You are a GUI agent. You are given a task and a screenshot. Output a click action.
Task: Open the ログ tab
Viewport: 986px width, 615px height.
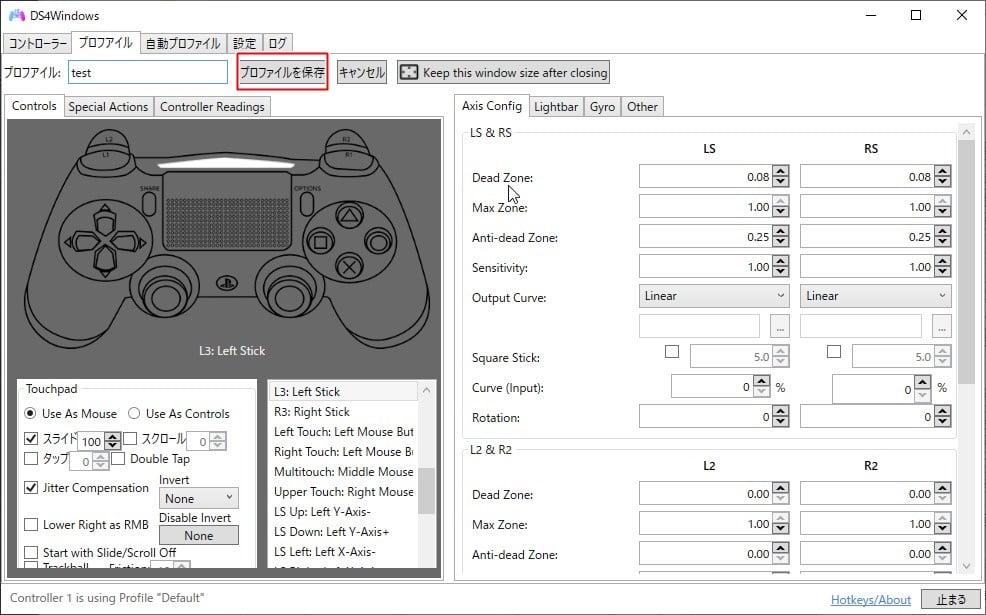[277, 43]
